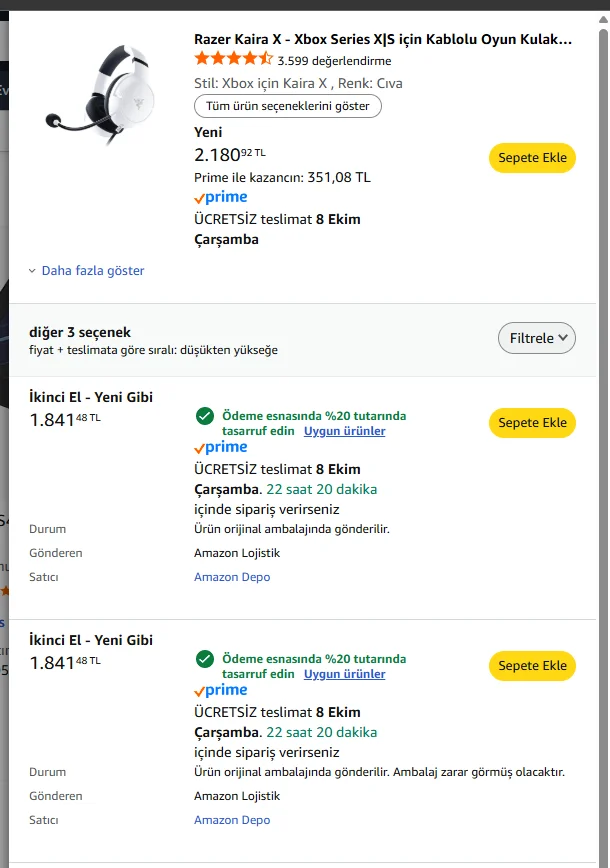Open Amazon Depo seller link in second offer

pyautogui.click(x=232, y=820)
